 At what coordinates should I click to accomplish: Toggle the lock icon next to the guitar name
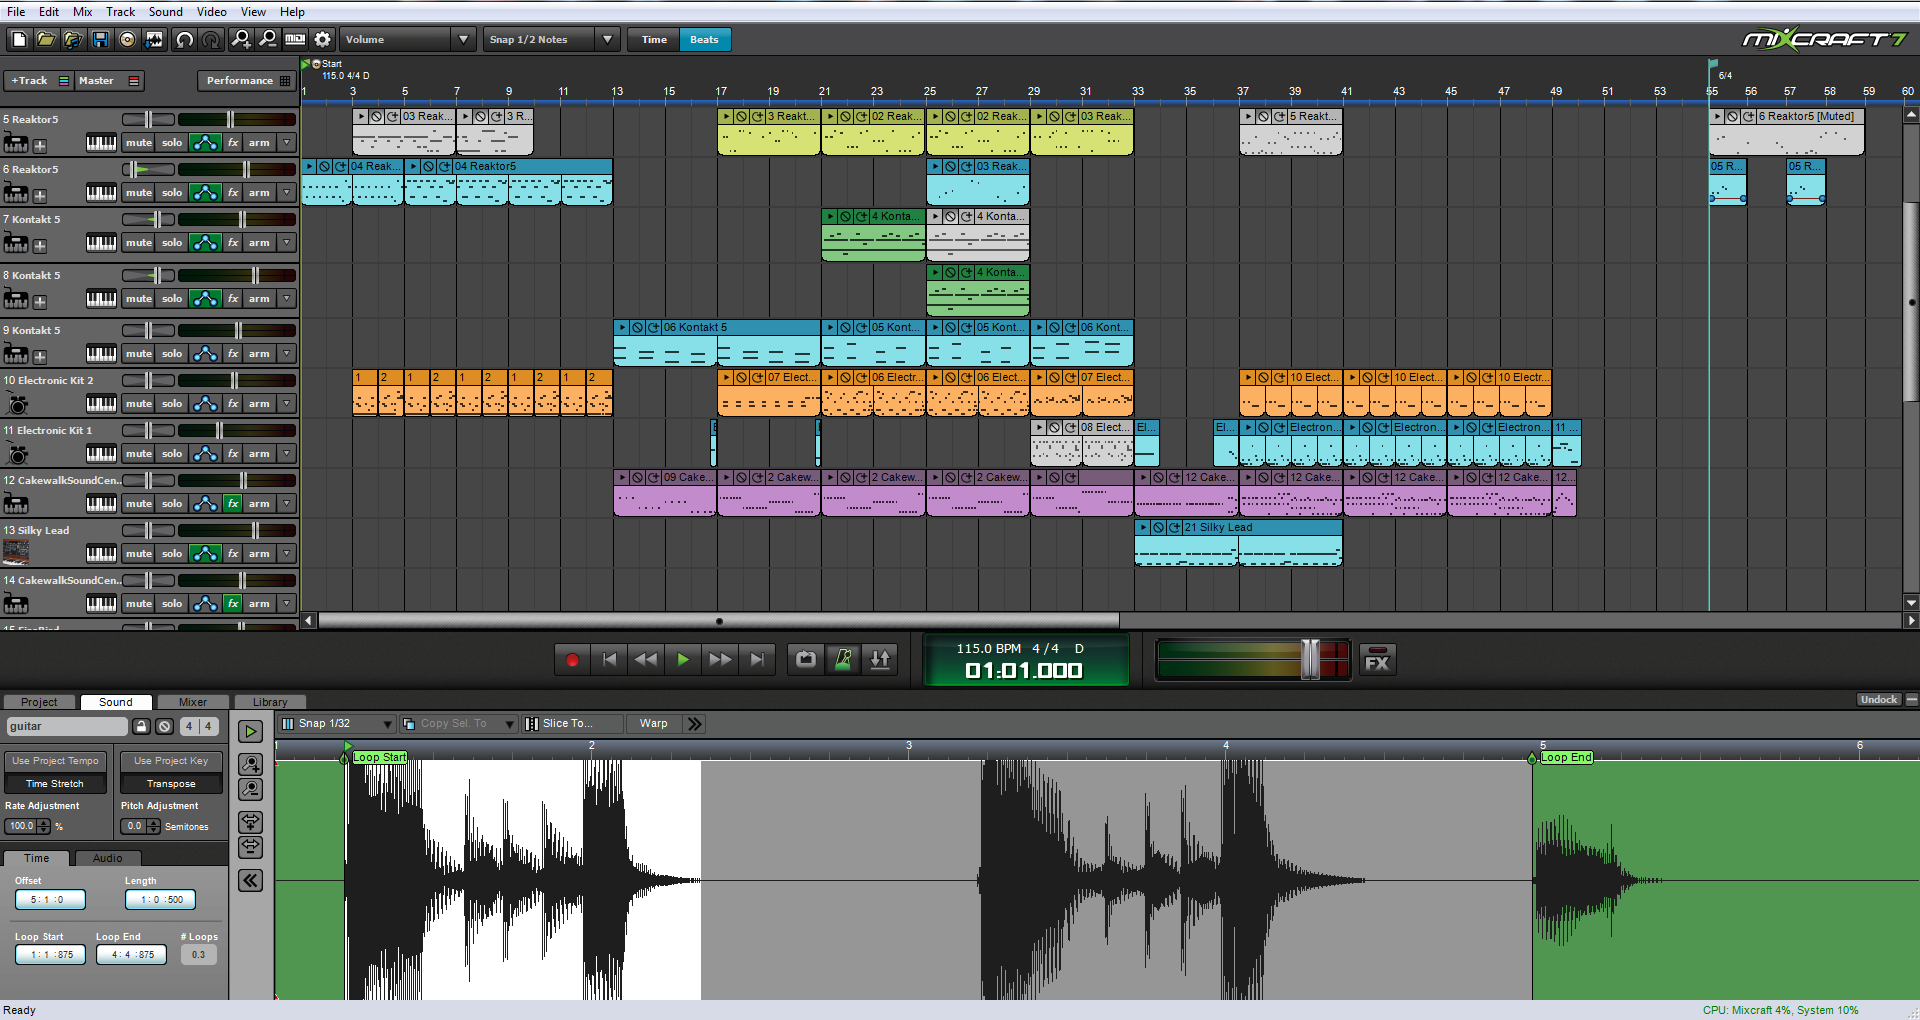click(142, 727)
